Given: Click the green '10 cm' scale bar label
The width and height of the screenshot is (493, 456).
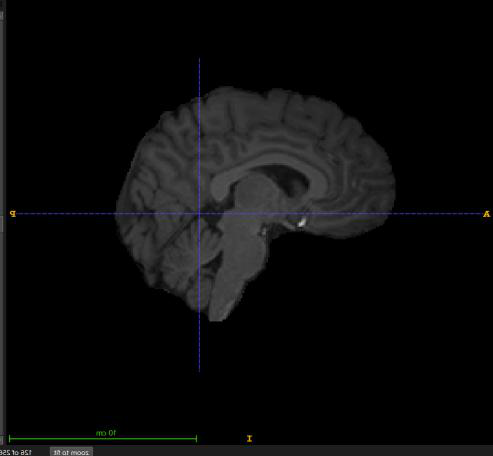Looking at the screenshot, I should click(106, 433).
